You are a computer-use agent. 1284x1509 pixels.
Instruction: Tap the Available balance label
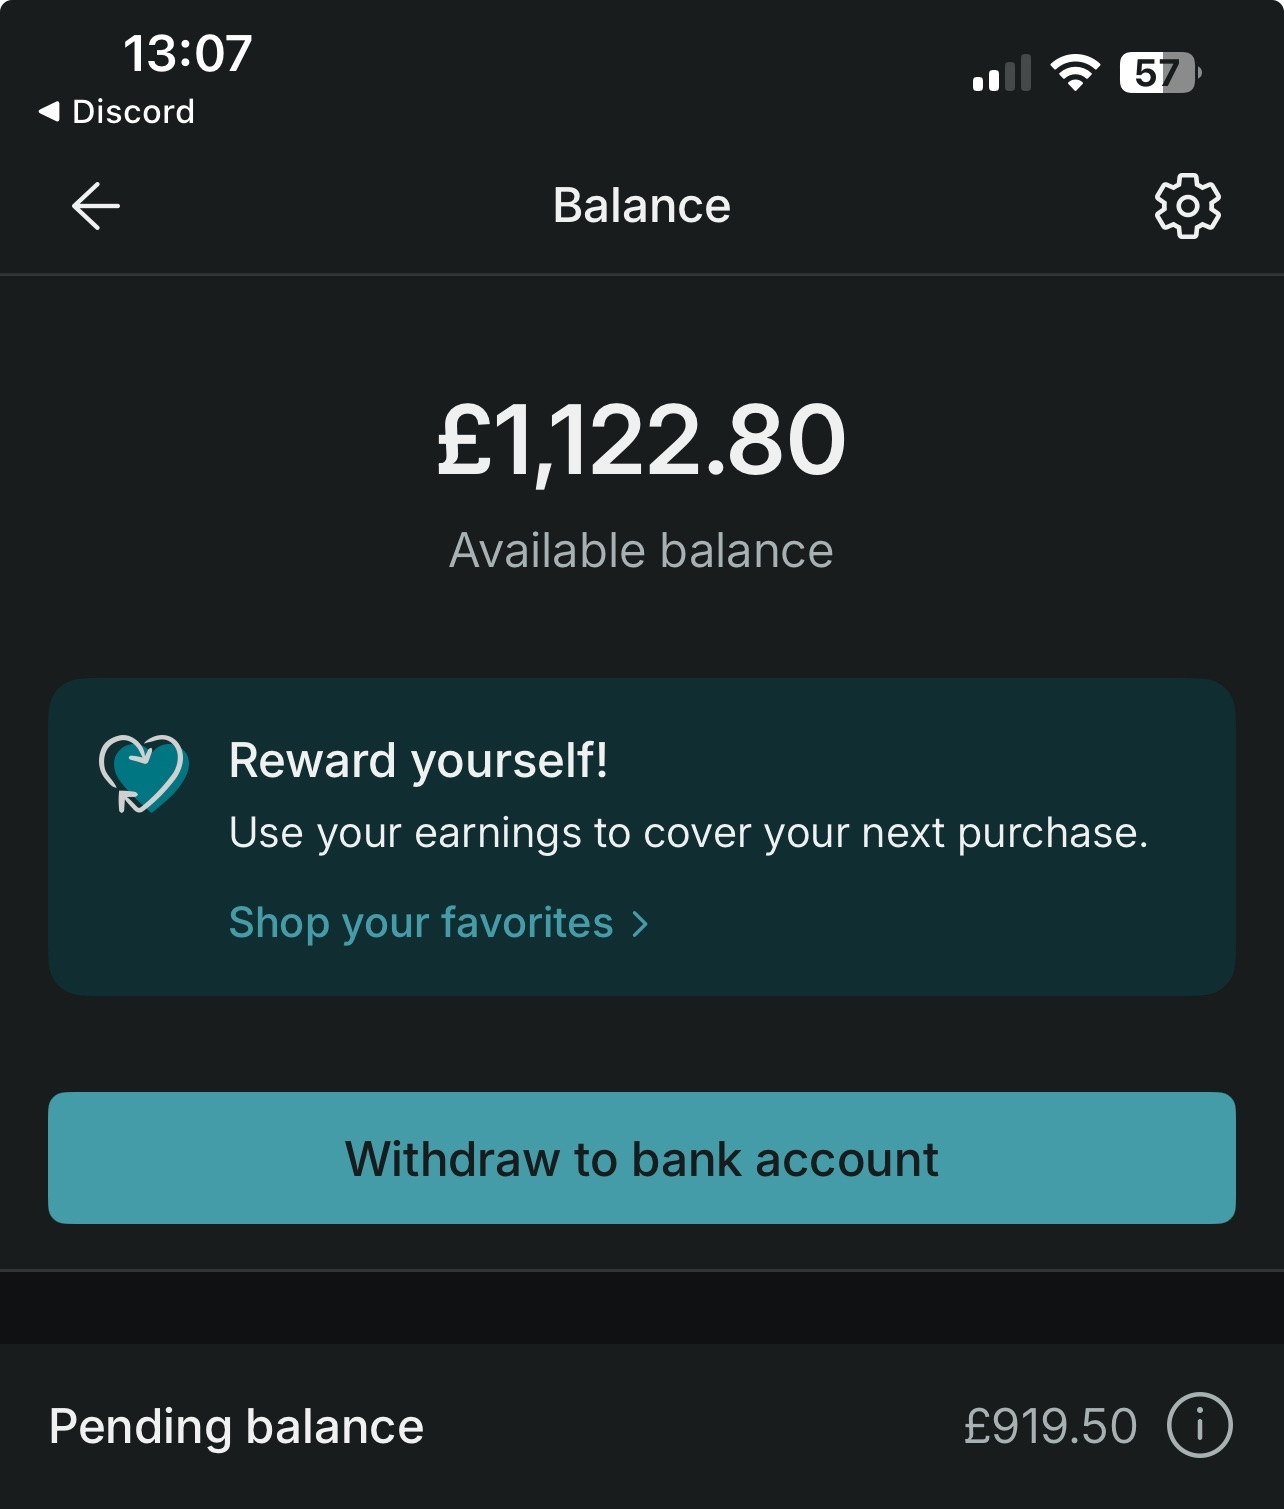pyautogui.click(x=642, y=551)
